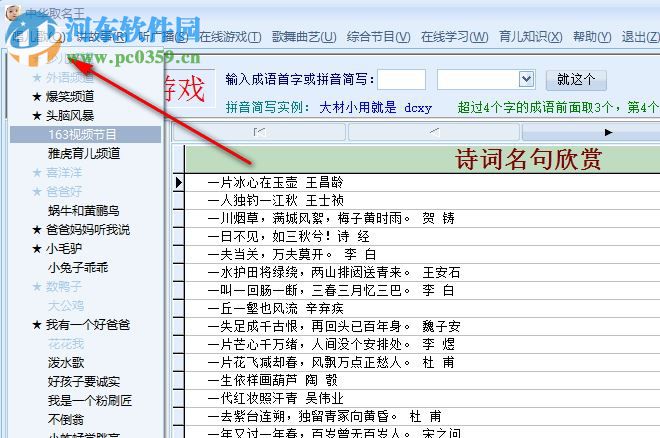Select row 一人独钓一江秋 王士祯

click(423, 200)
